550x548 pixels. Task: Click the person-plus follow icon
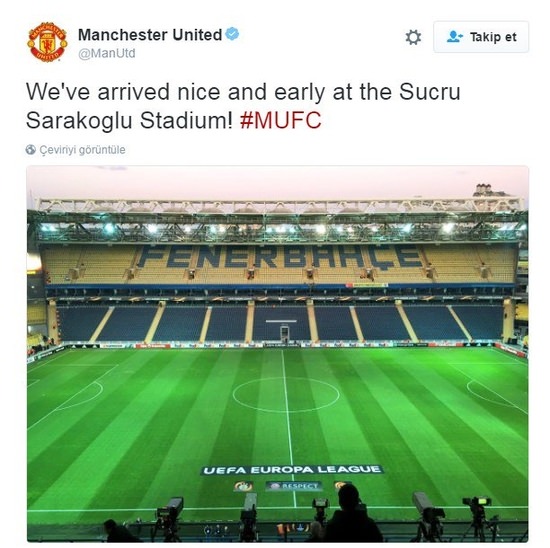[455, 36]
